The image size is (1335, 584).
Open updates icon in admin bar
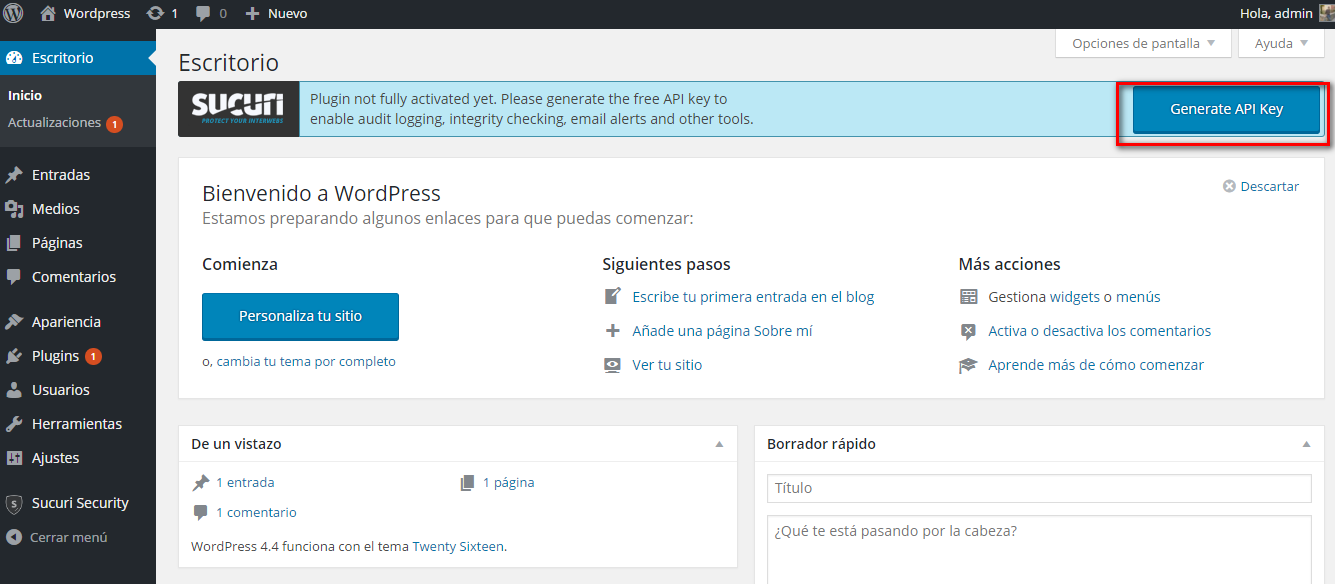[x=162, y=14]
